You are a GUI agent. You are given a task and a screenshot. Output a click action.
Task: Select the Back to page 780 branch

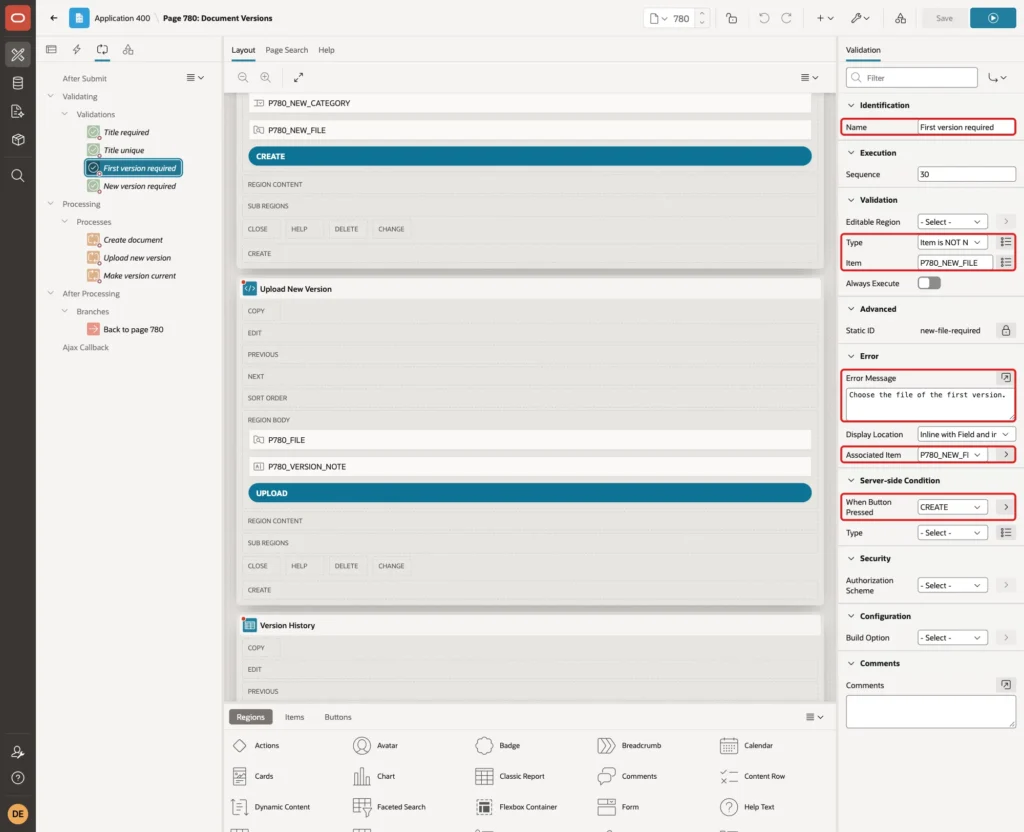(x=125, y=329)
